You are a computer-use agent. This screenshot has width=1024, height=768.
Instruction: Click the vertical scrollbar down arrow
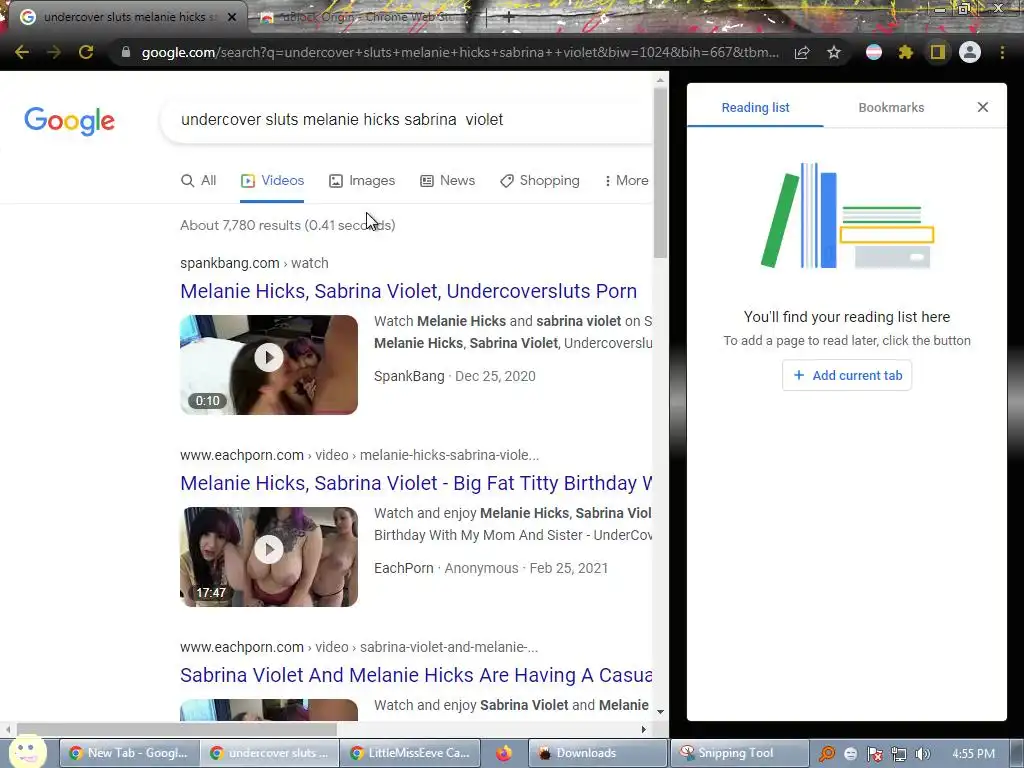660,712
